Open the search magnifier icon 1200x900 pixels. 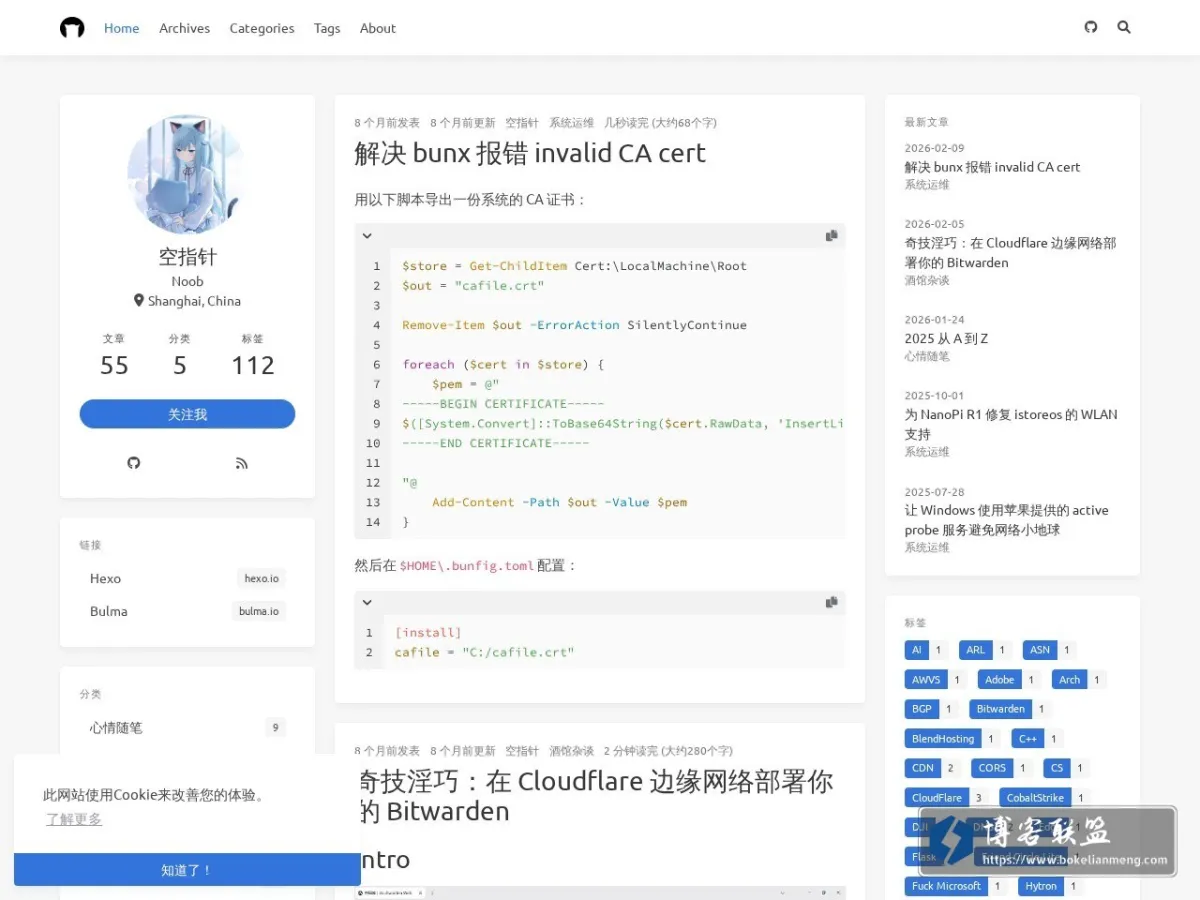(x=1124, y=27)
